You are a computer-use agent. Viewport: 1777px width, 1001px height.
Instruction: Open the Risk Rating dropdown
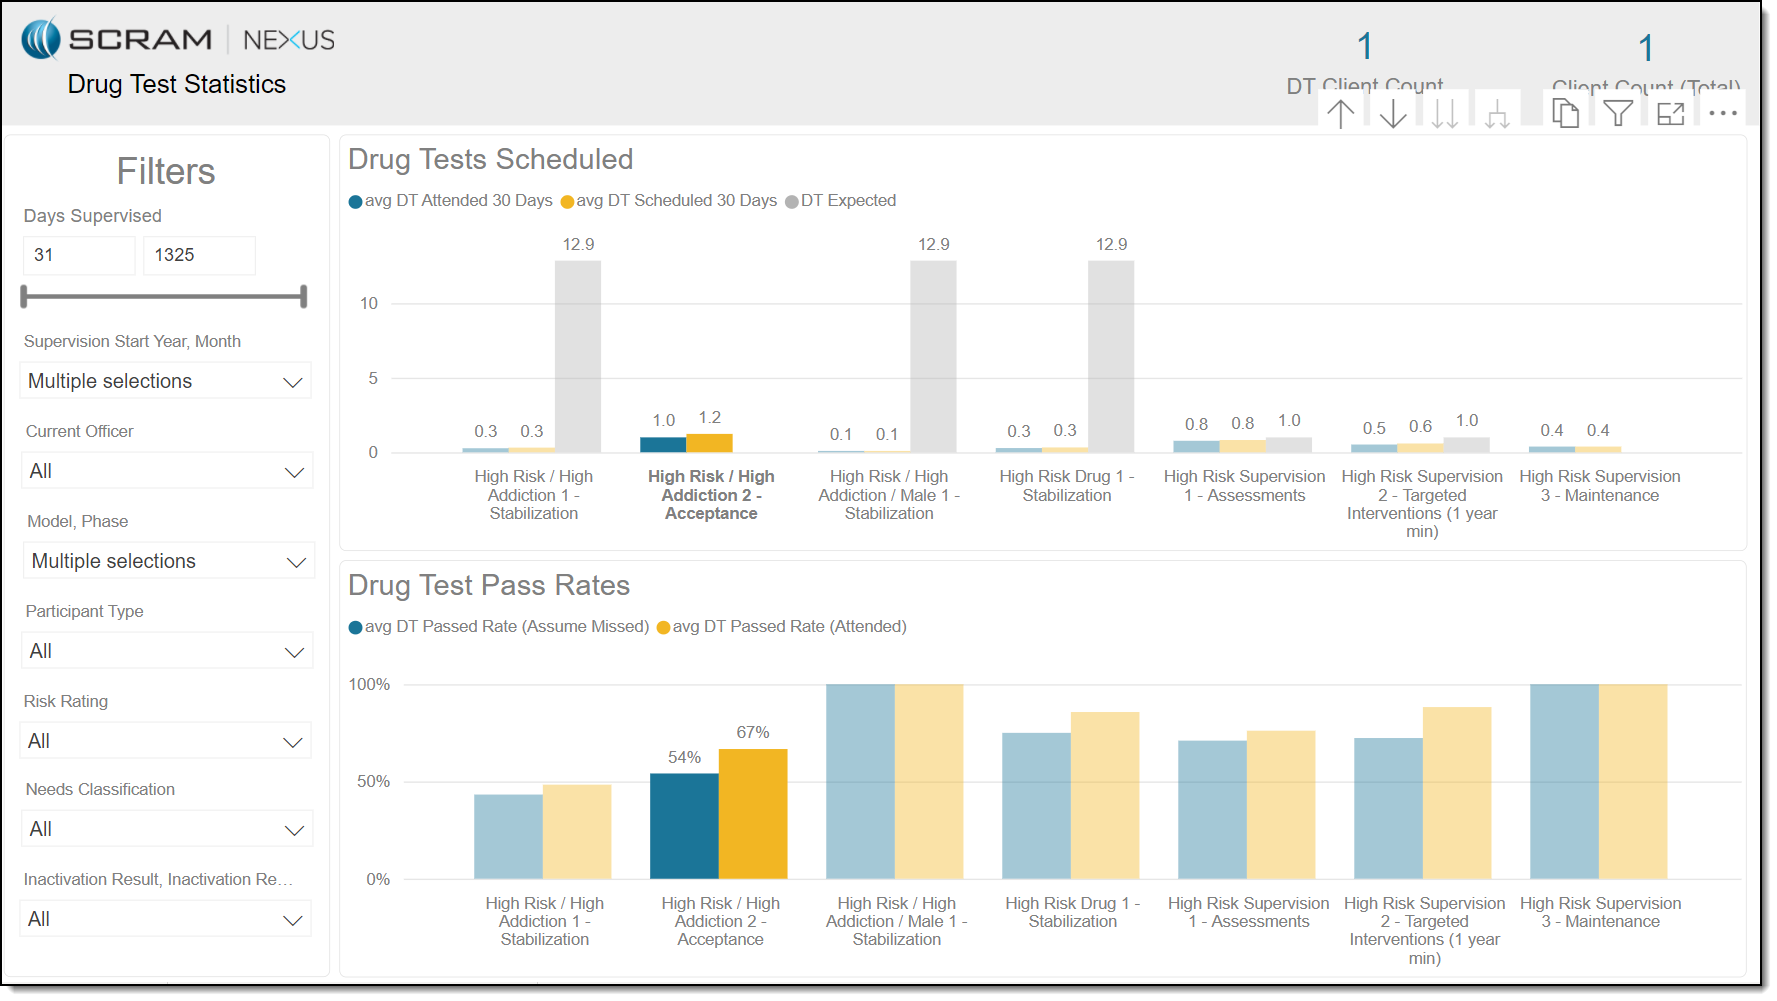pos(166,741)
